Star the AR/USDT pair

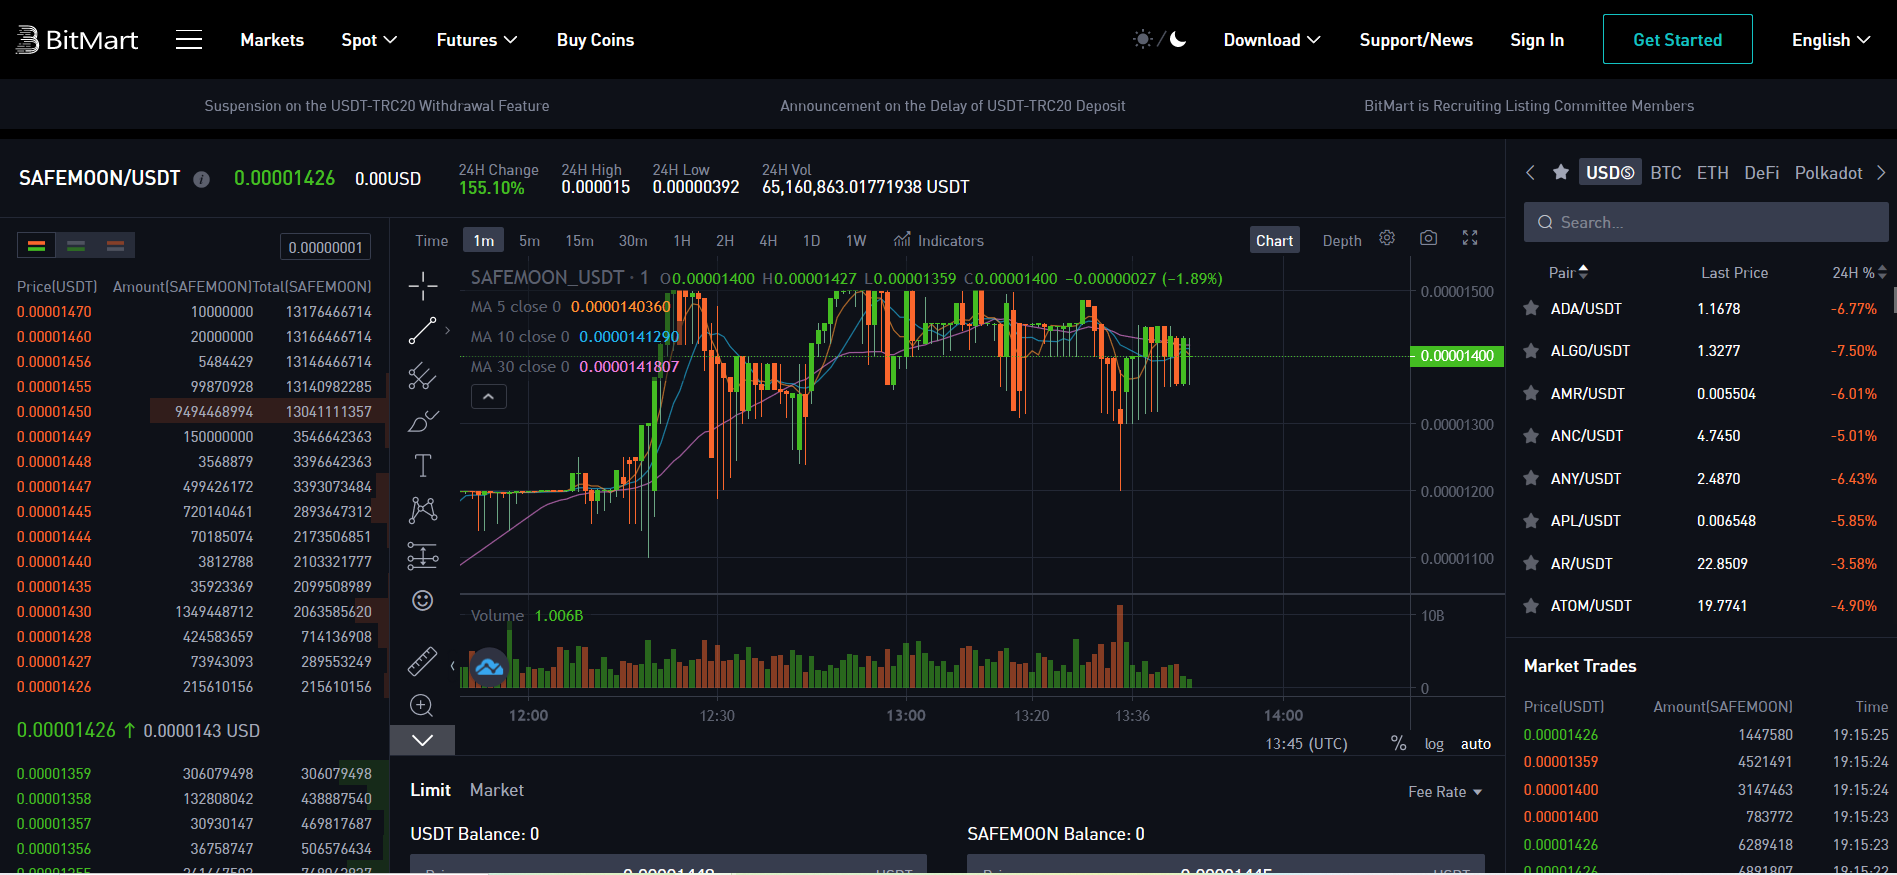coord(1531,563)
